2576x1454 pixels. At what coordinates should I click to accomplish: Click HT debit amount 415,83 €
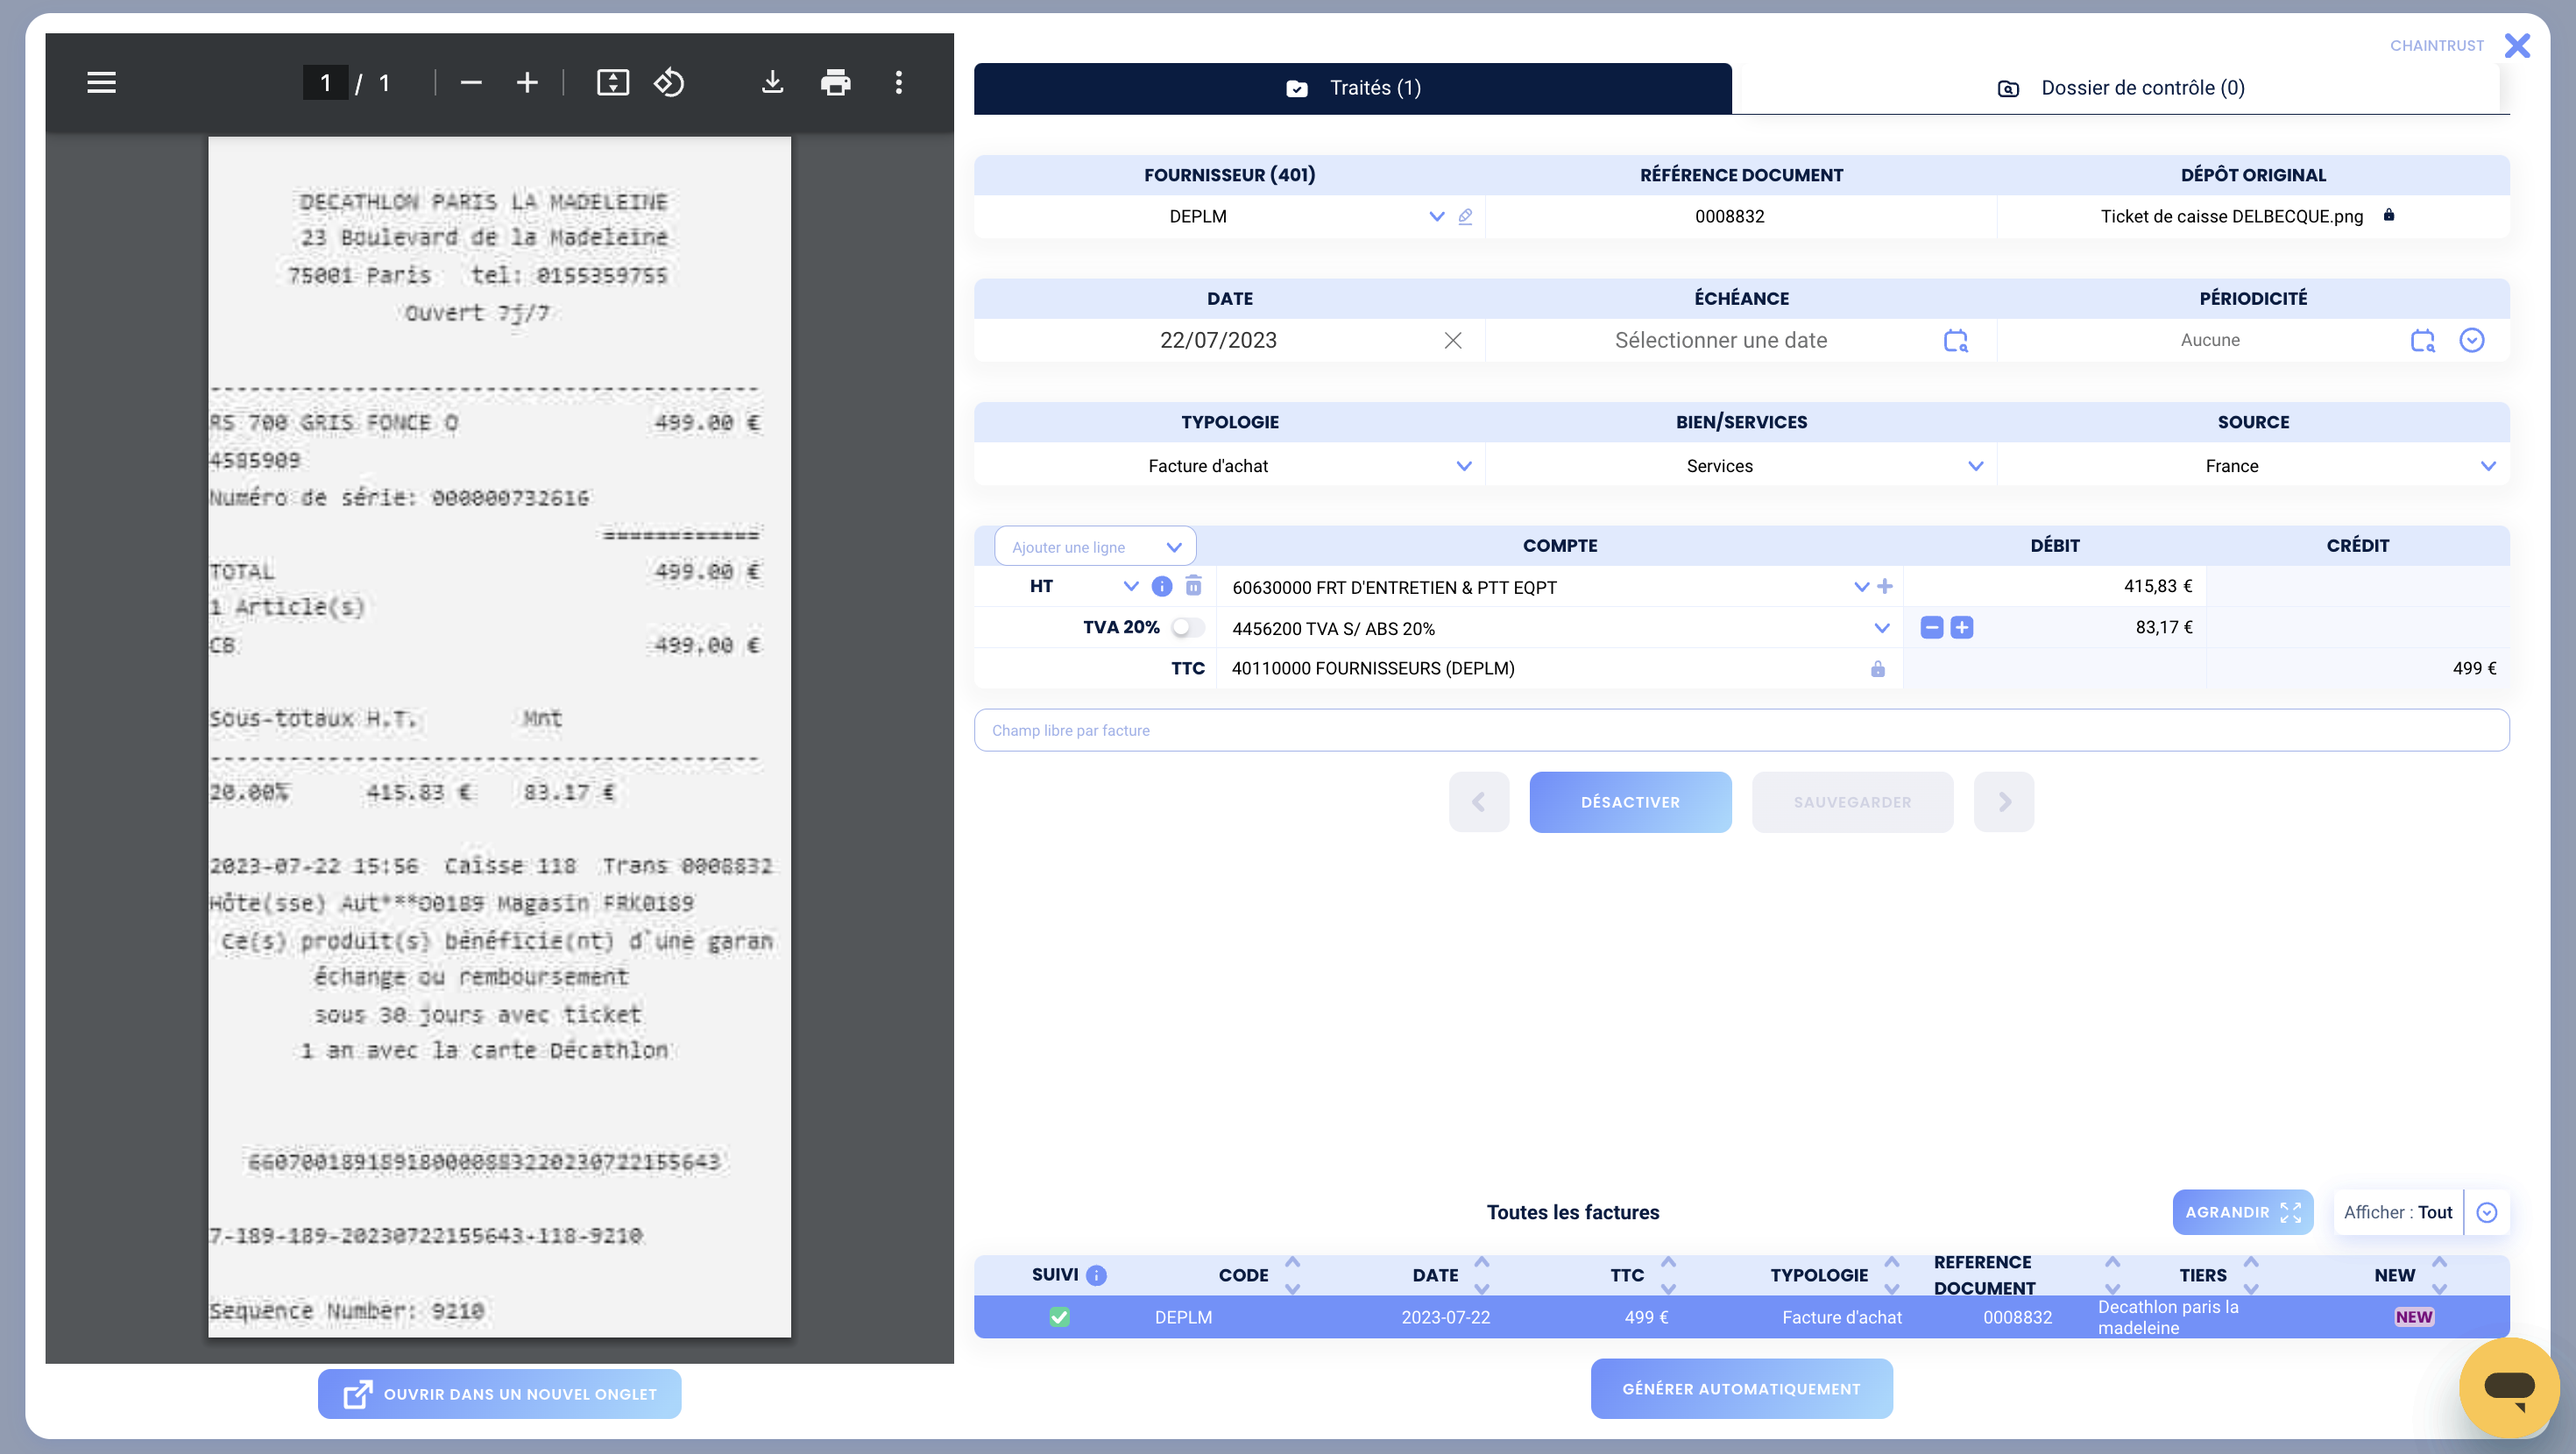tap(2157, 586)
